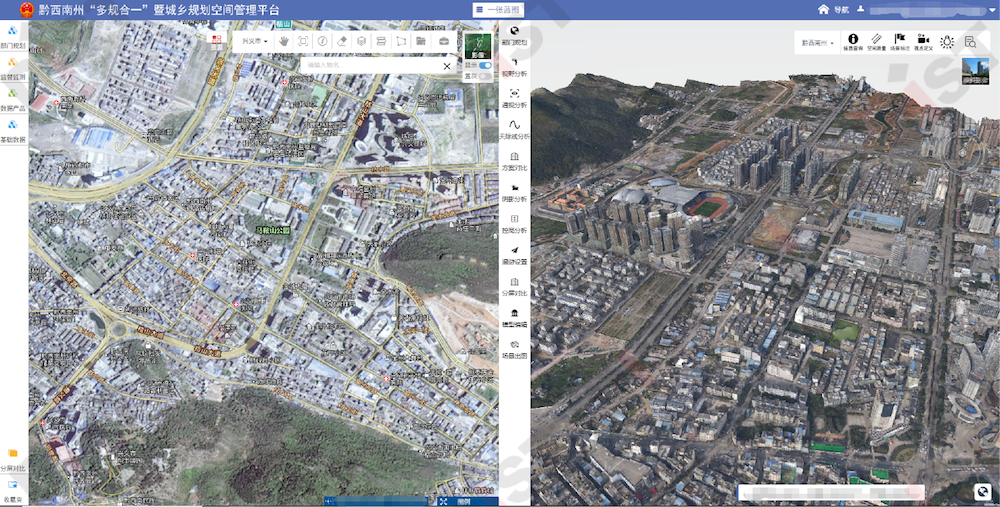Viewport: 1000px width, 507px height.
Task: Expand the 兴义市 city dropdown
Action: pos(254,41)
